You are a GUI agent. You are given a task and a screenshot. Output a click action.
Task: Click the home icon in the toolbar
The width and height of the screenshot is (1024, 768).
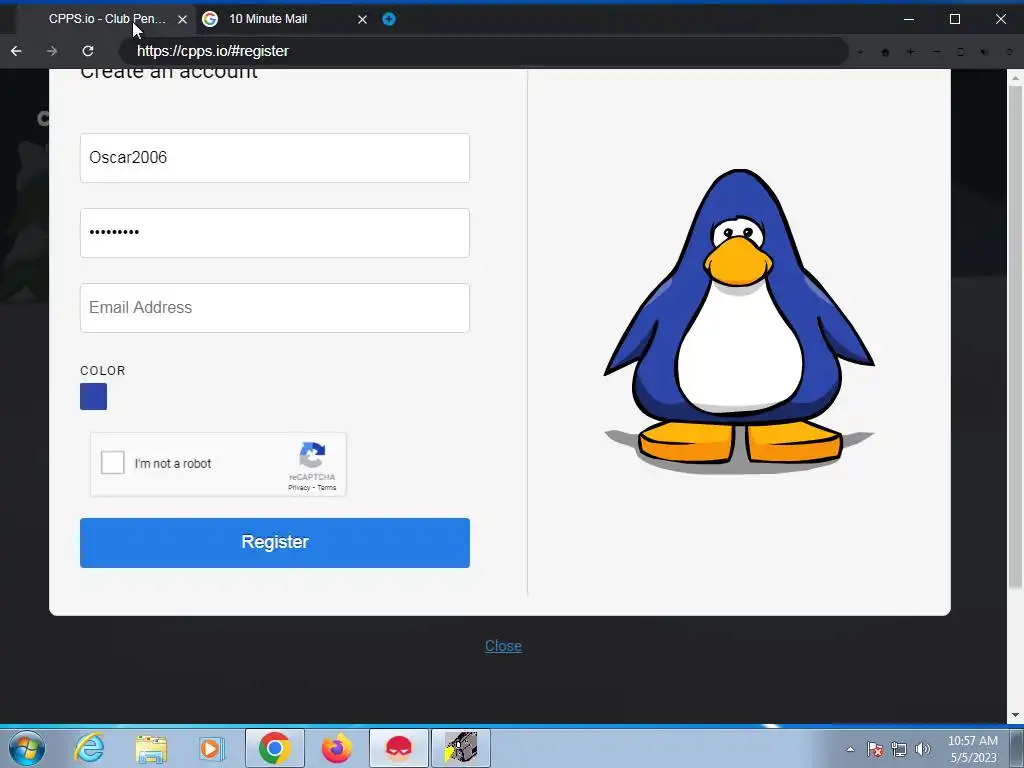coord(886,52)
